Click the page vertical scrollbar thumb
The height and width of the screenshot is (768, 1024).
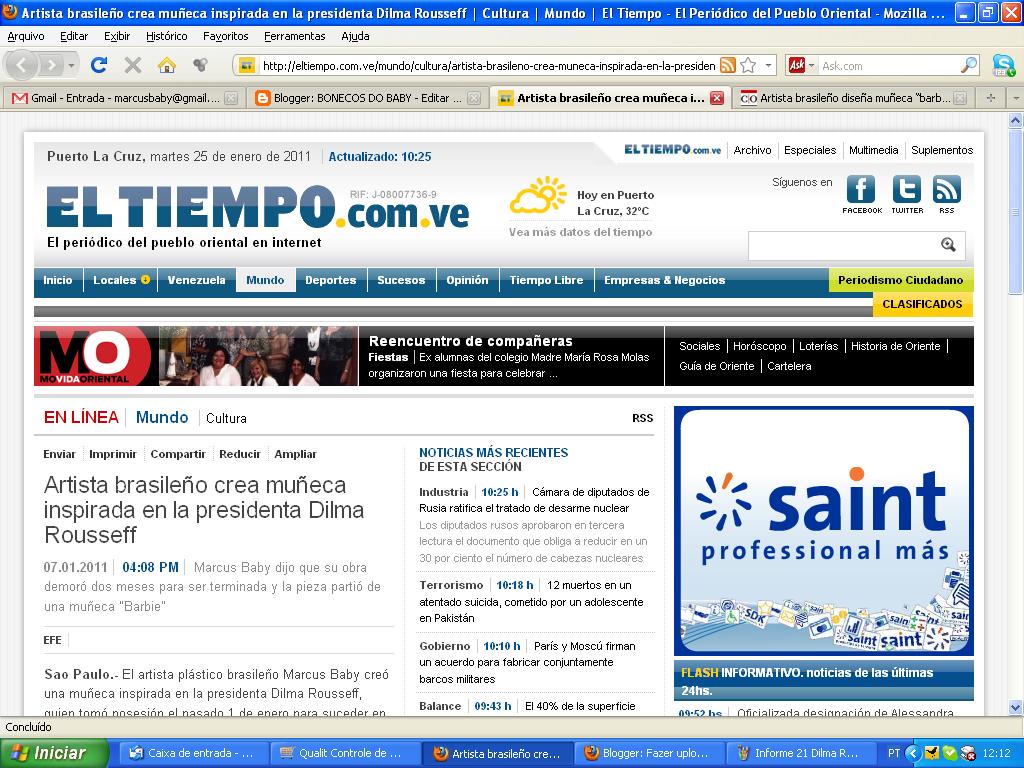(x=1015, y=210)
